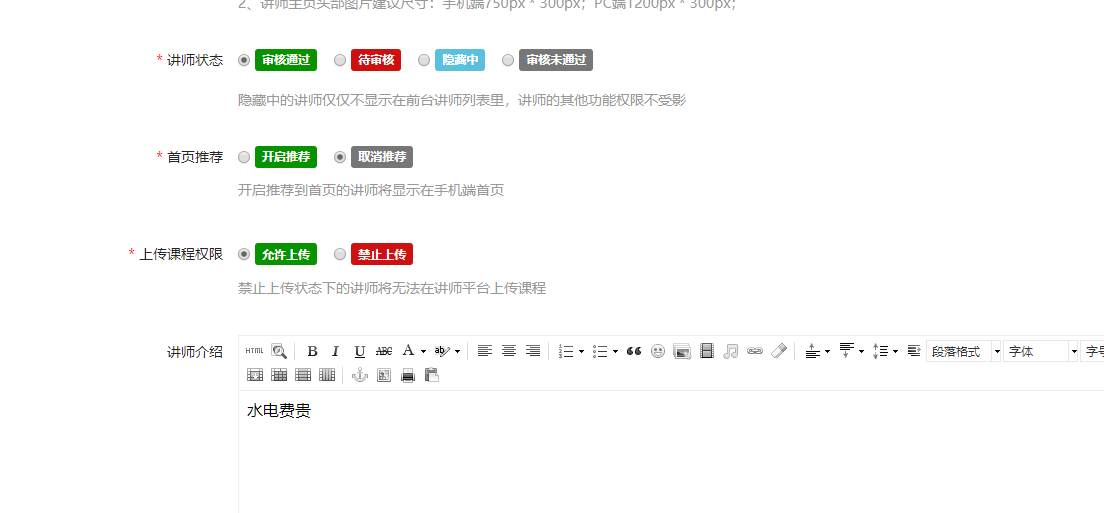Open the editor preview magnifier icon
The width and height of the screenshot is (1104, 513).
[x=279, y=351]
